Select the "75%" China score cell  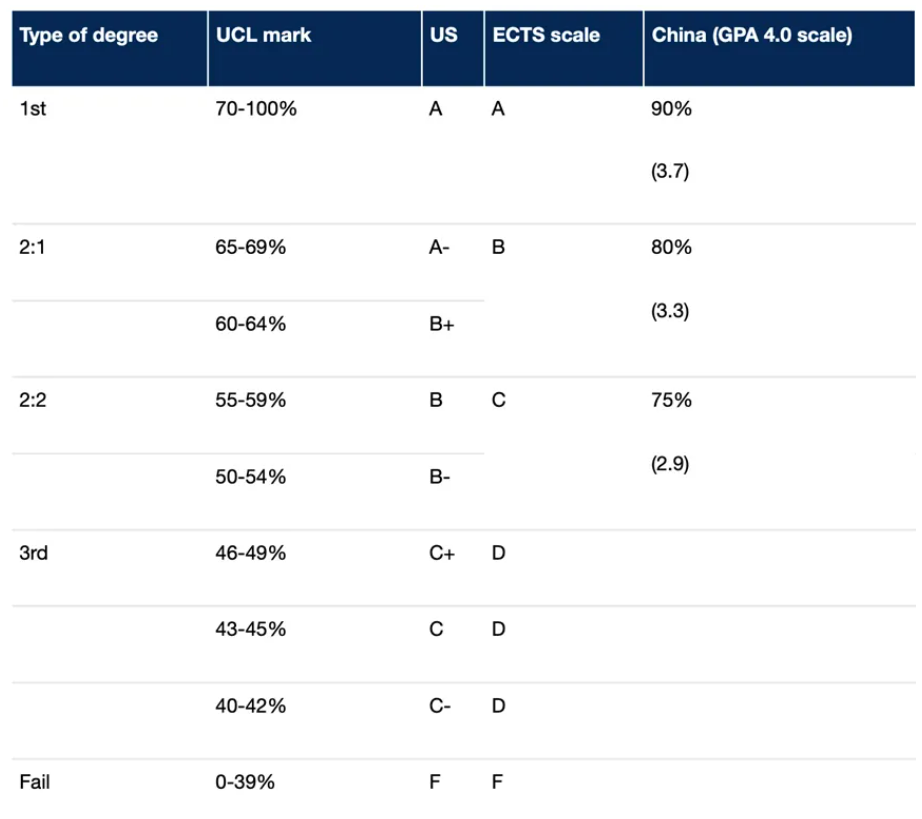point(671,400)
